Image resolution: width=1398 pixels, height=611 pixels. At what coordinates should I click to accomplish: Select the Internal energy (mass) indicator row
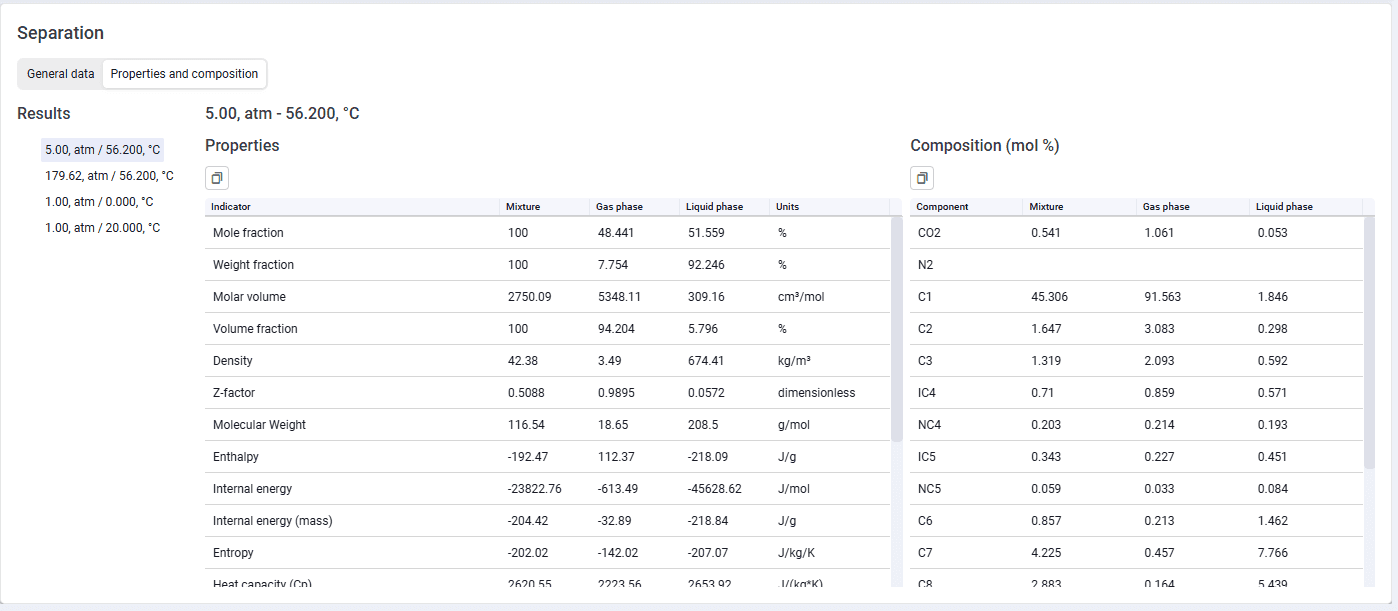[548, 521]
